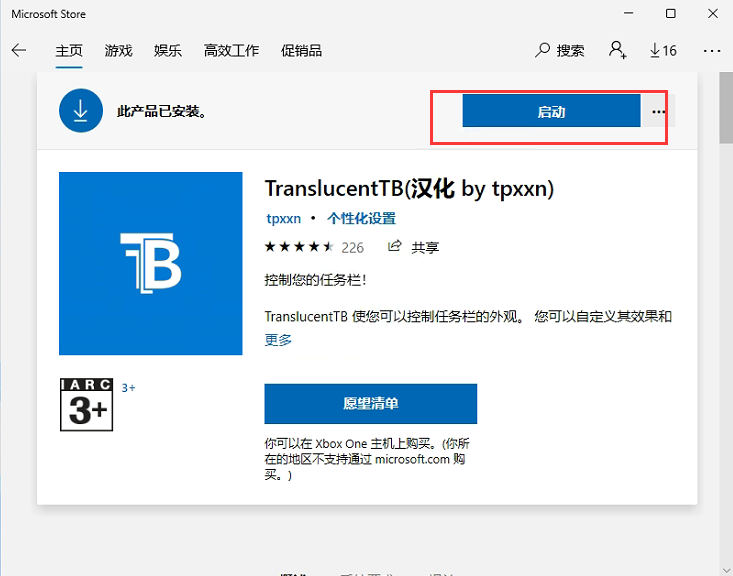Go back using the back arrow
This screenshot has height=576, width=733.
19,50
